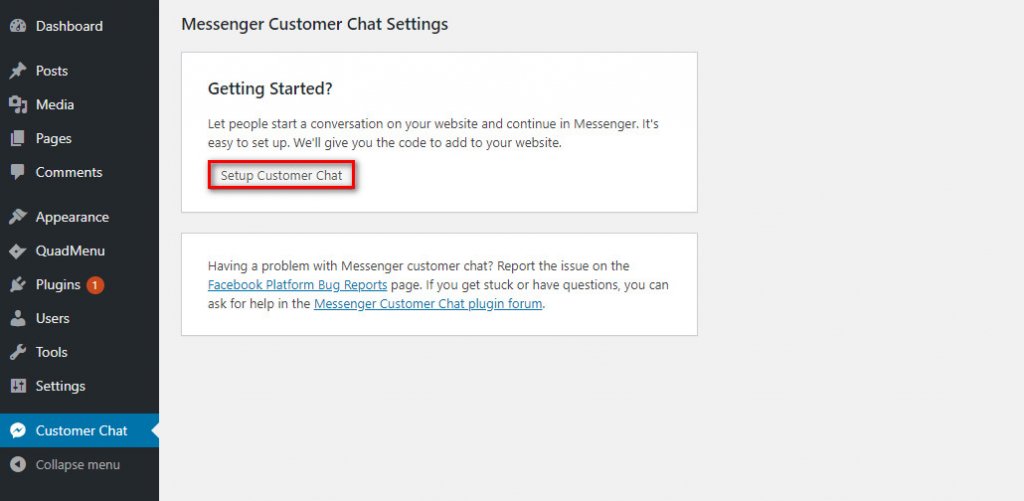
Task: Go to the Posts menu label
Action: coord(52,71)
